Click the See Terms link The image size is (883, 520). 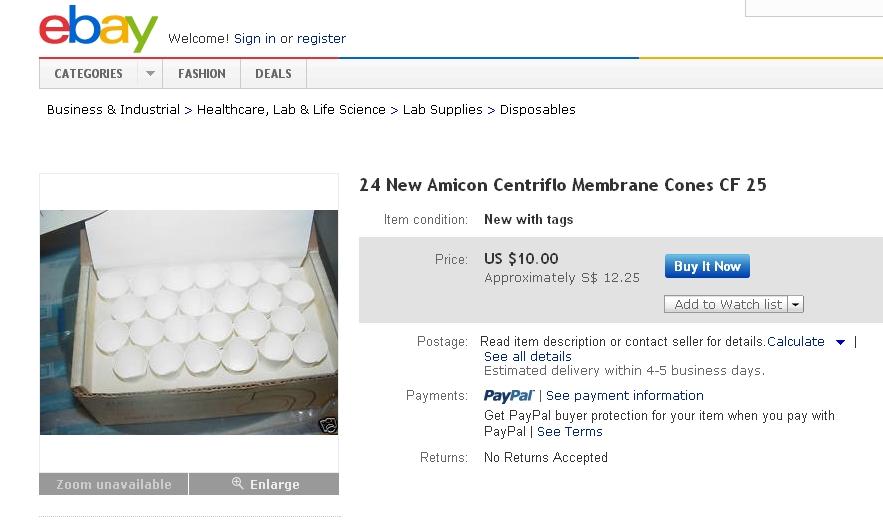(569, 432)
